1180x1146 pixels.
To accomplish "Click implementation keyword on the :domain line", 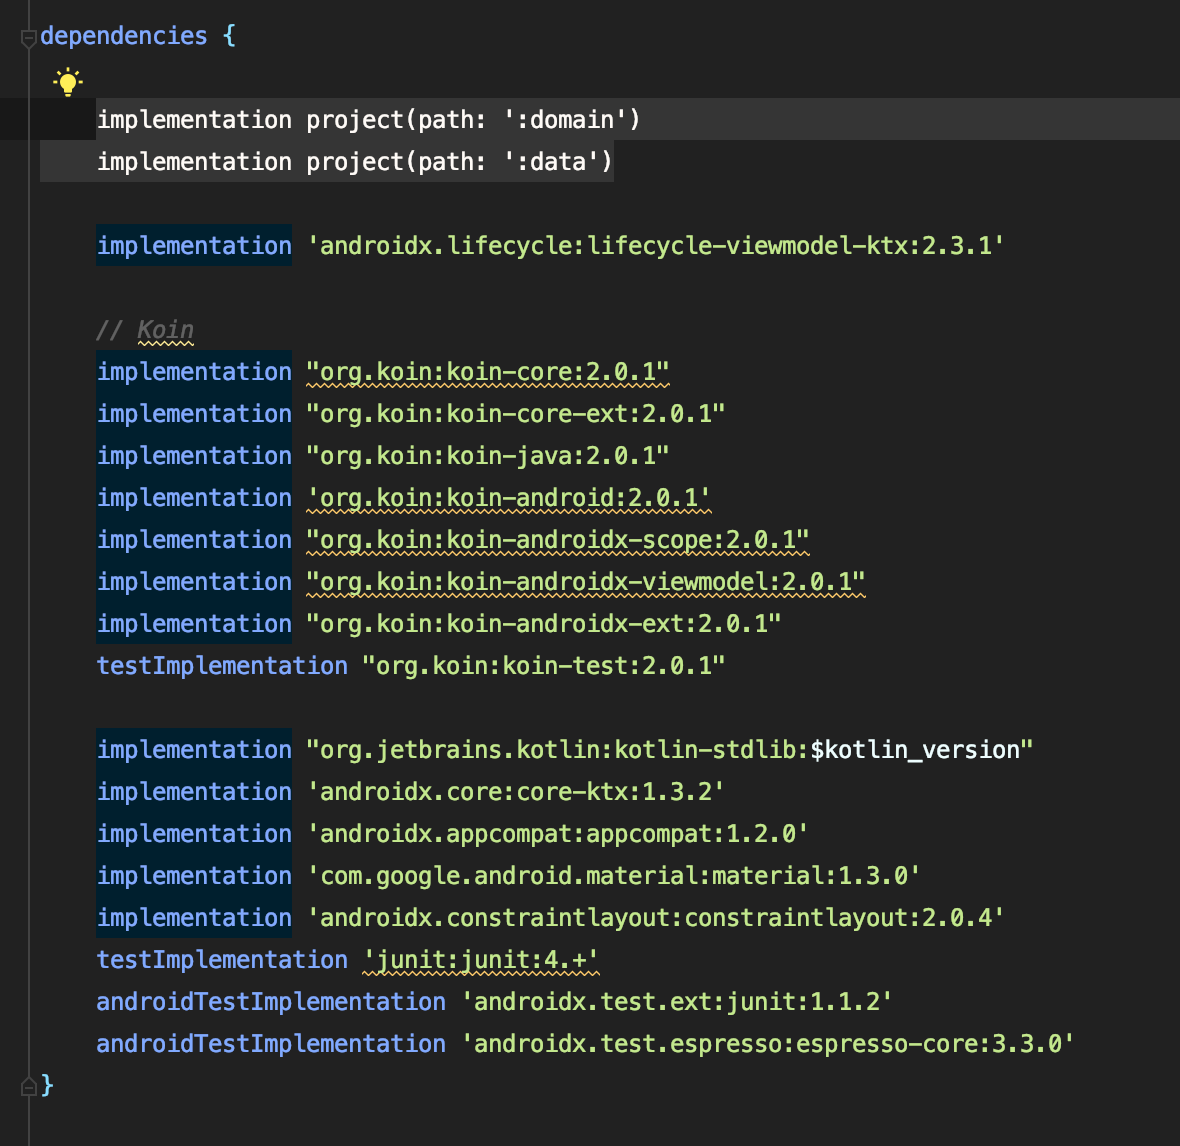I will pos(194,120).
